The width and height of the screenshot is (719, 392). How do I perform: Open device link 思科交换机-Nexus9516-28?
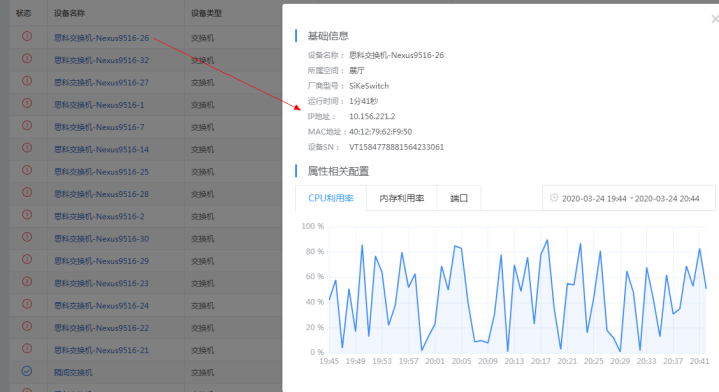click(x=101, y=194)
